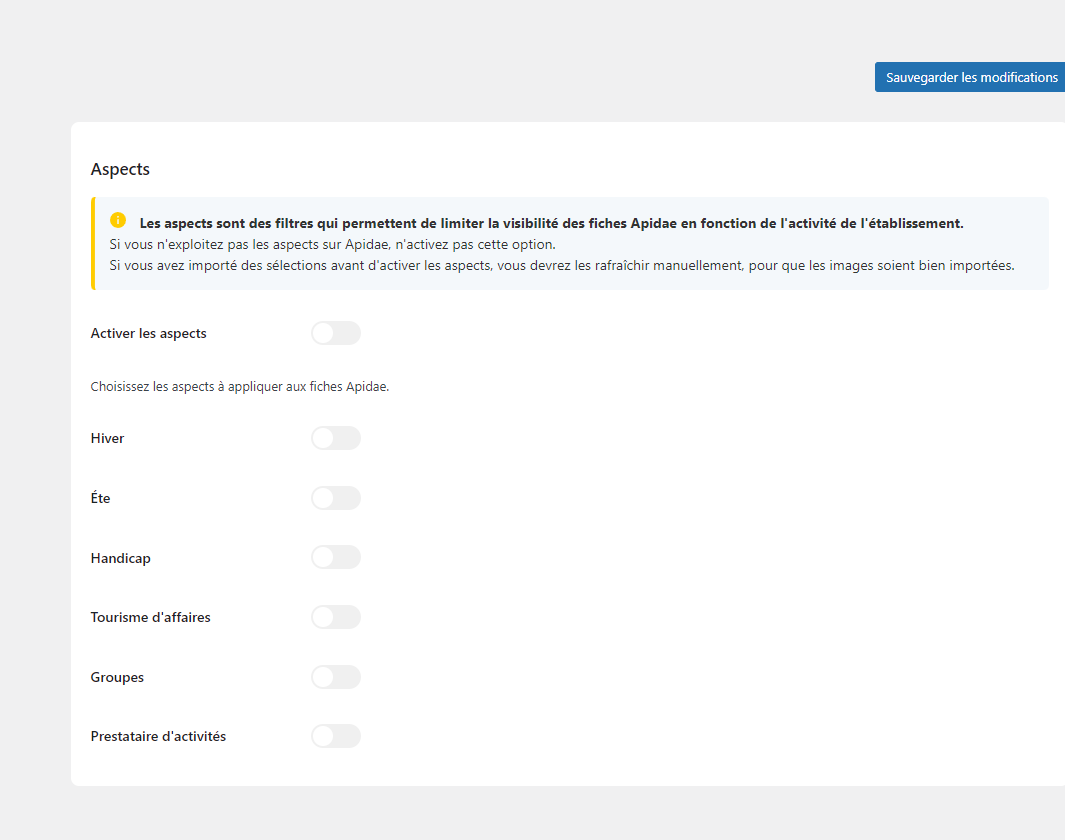Select the Tourisme d'affaires label

click(x=150, y=617)
